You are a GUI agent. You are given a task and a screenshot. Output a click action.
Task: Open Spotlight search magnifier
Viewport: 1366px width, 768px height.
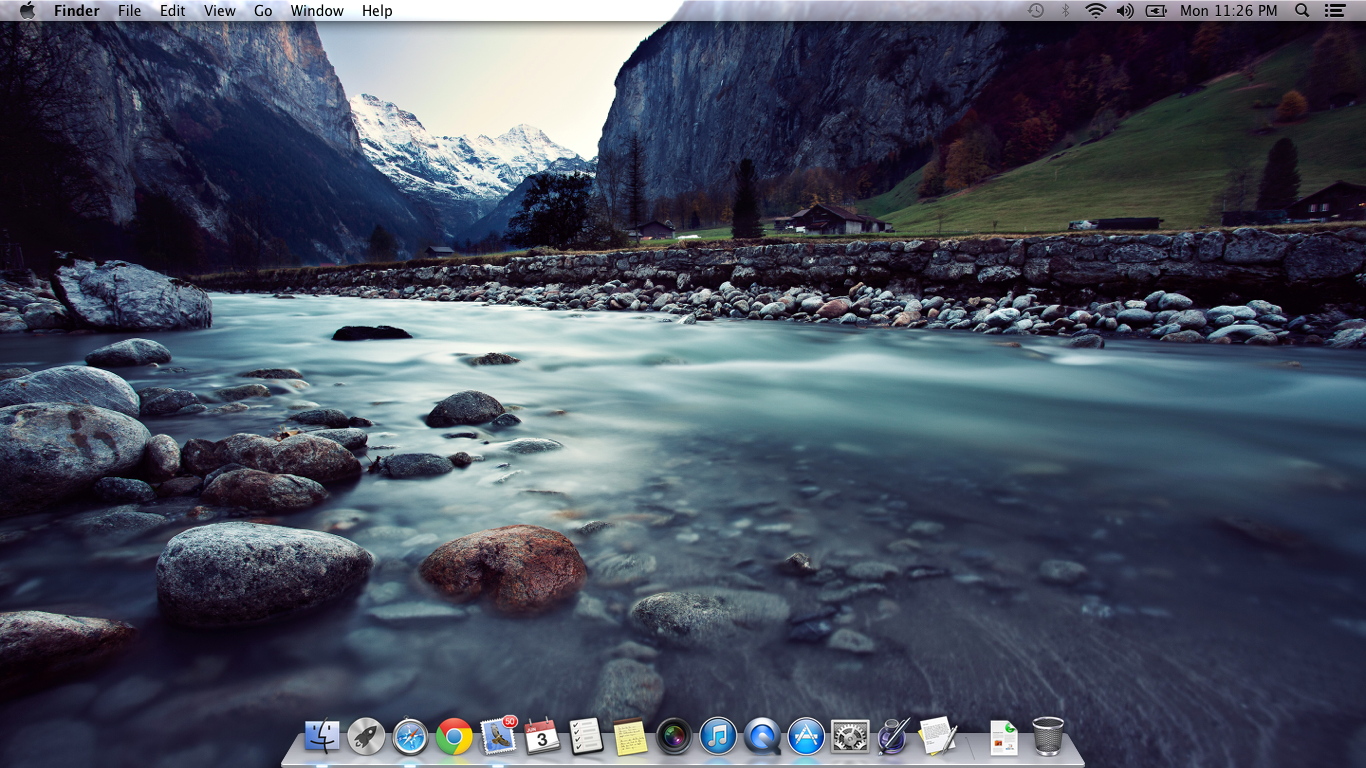[1302, 10]
